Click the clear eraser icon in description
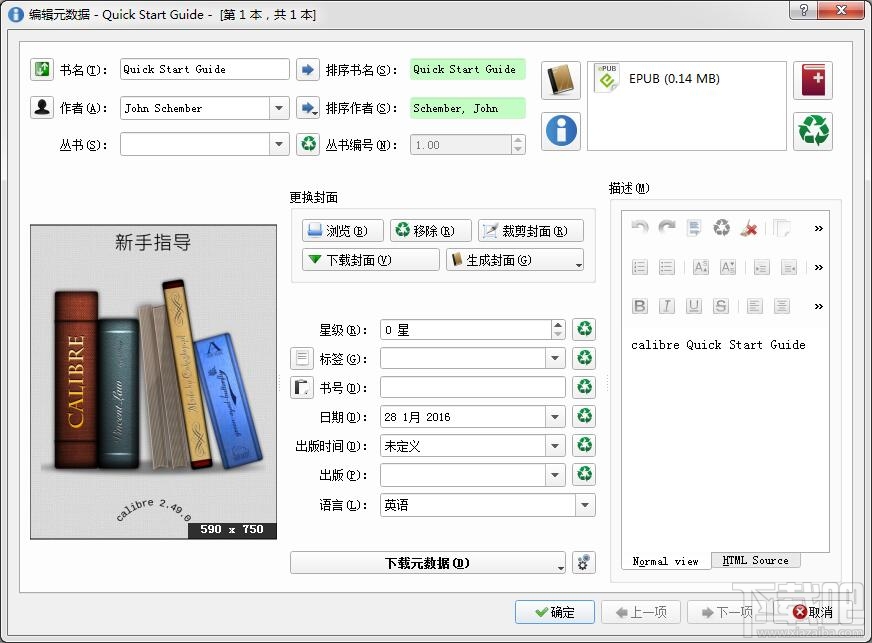Viewport: 872px width, 643px height. pos(749,227)
